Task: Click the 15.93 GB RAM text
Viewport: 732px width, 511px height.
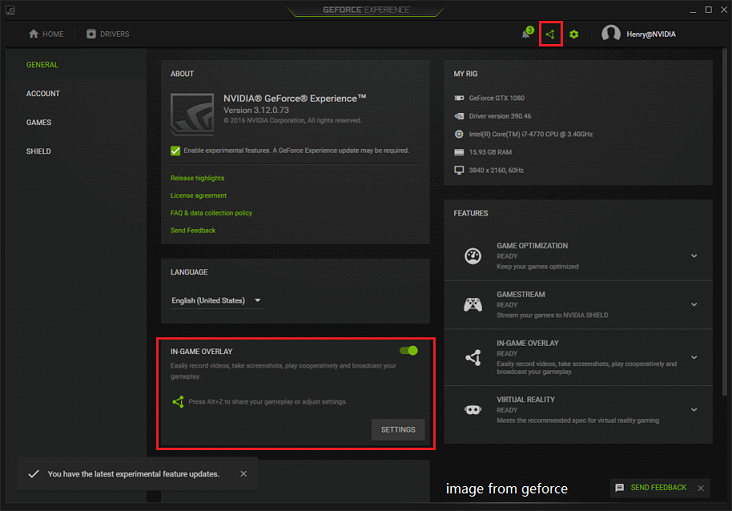Action: tap(490, 152)
